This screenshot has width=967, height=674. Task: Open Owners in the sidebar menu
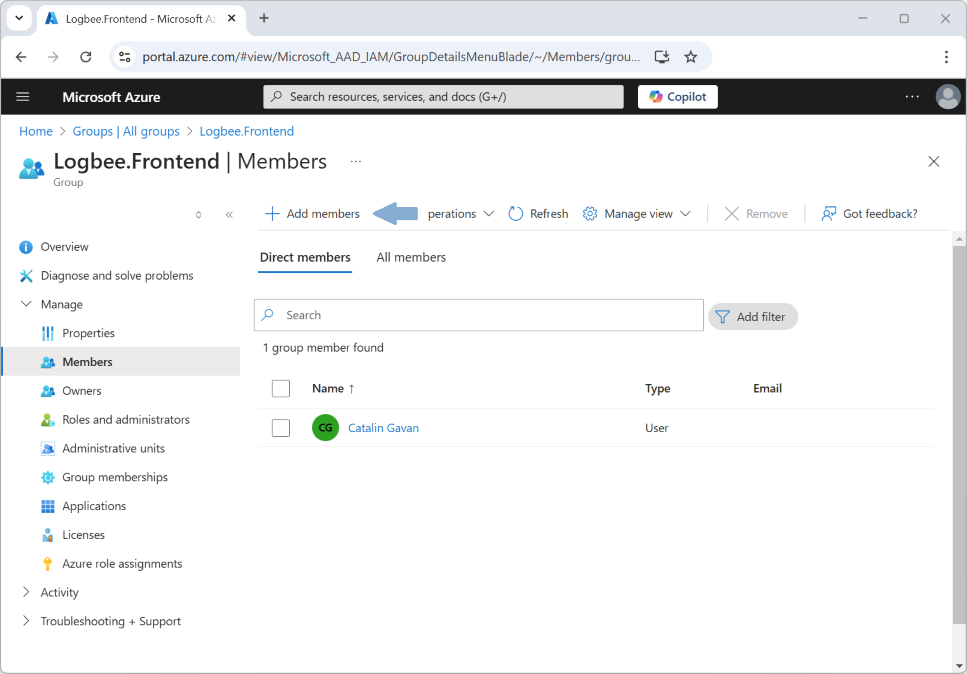pos(81,391)
